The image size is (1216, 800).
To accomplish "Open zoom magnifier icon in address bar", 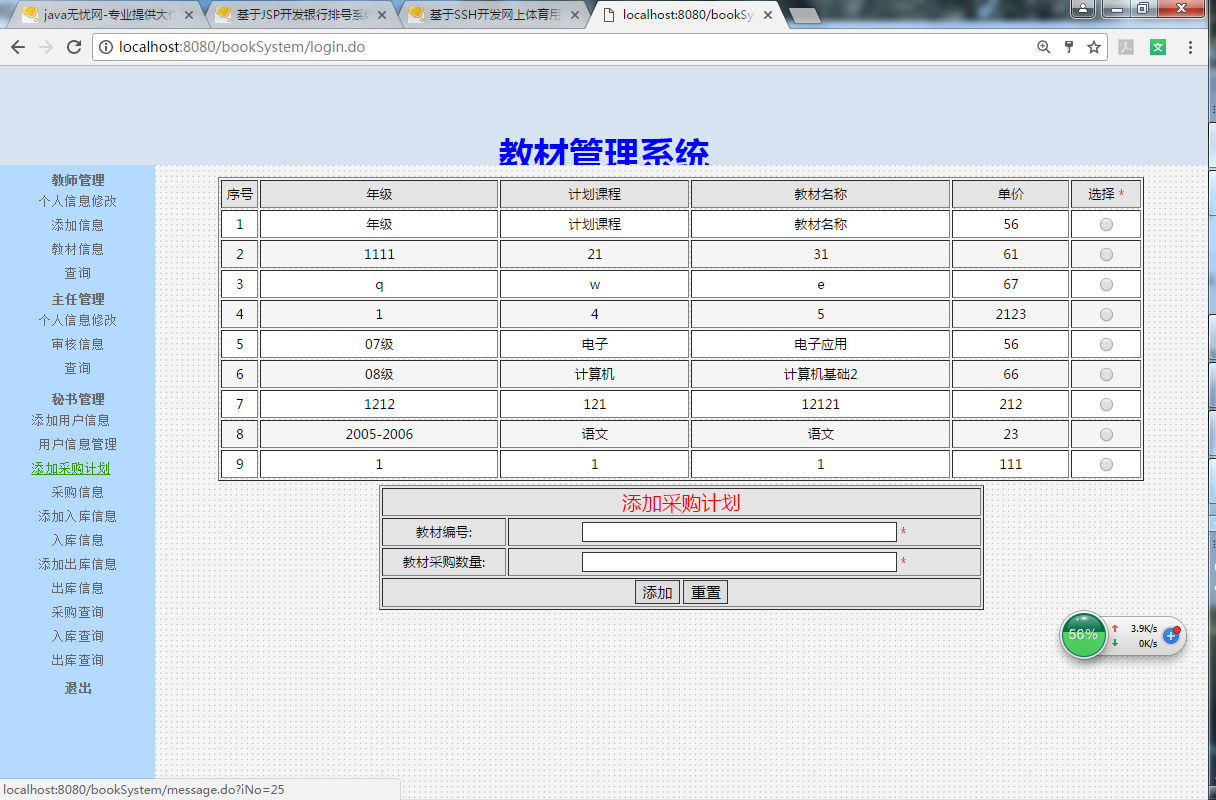I will click(x=1044, y=47).
